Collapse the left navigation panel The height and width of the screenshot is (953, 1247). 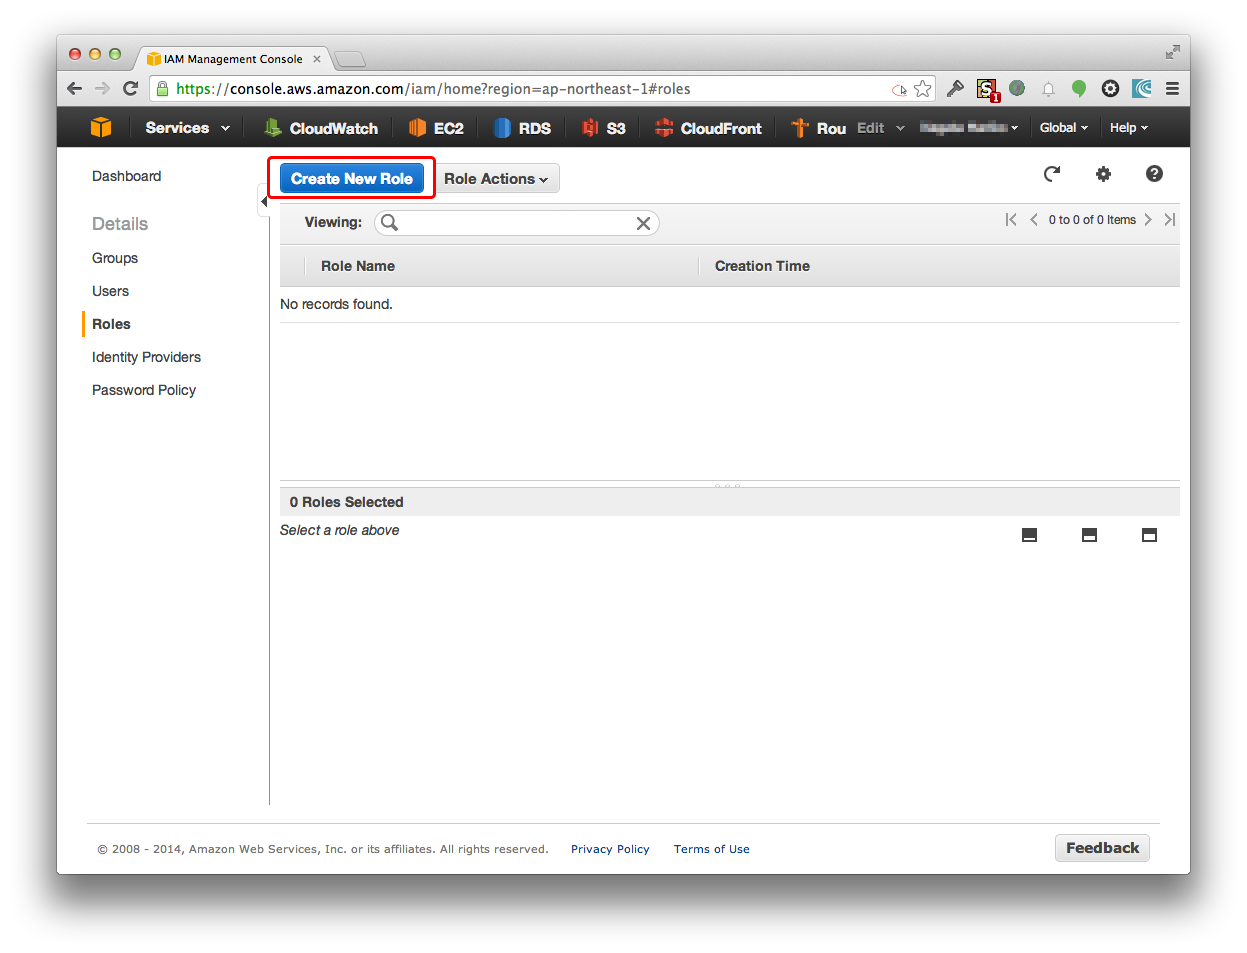coord(264,201)
